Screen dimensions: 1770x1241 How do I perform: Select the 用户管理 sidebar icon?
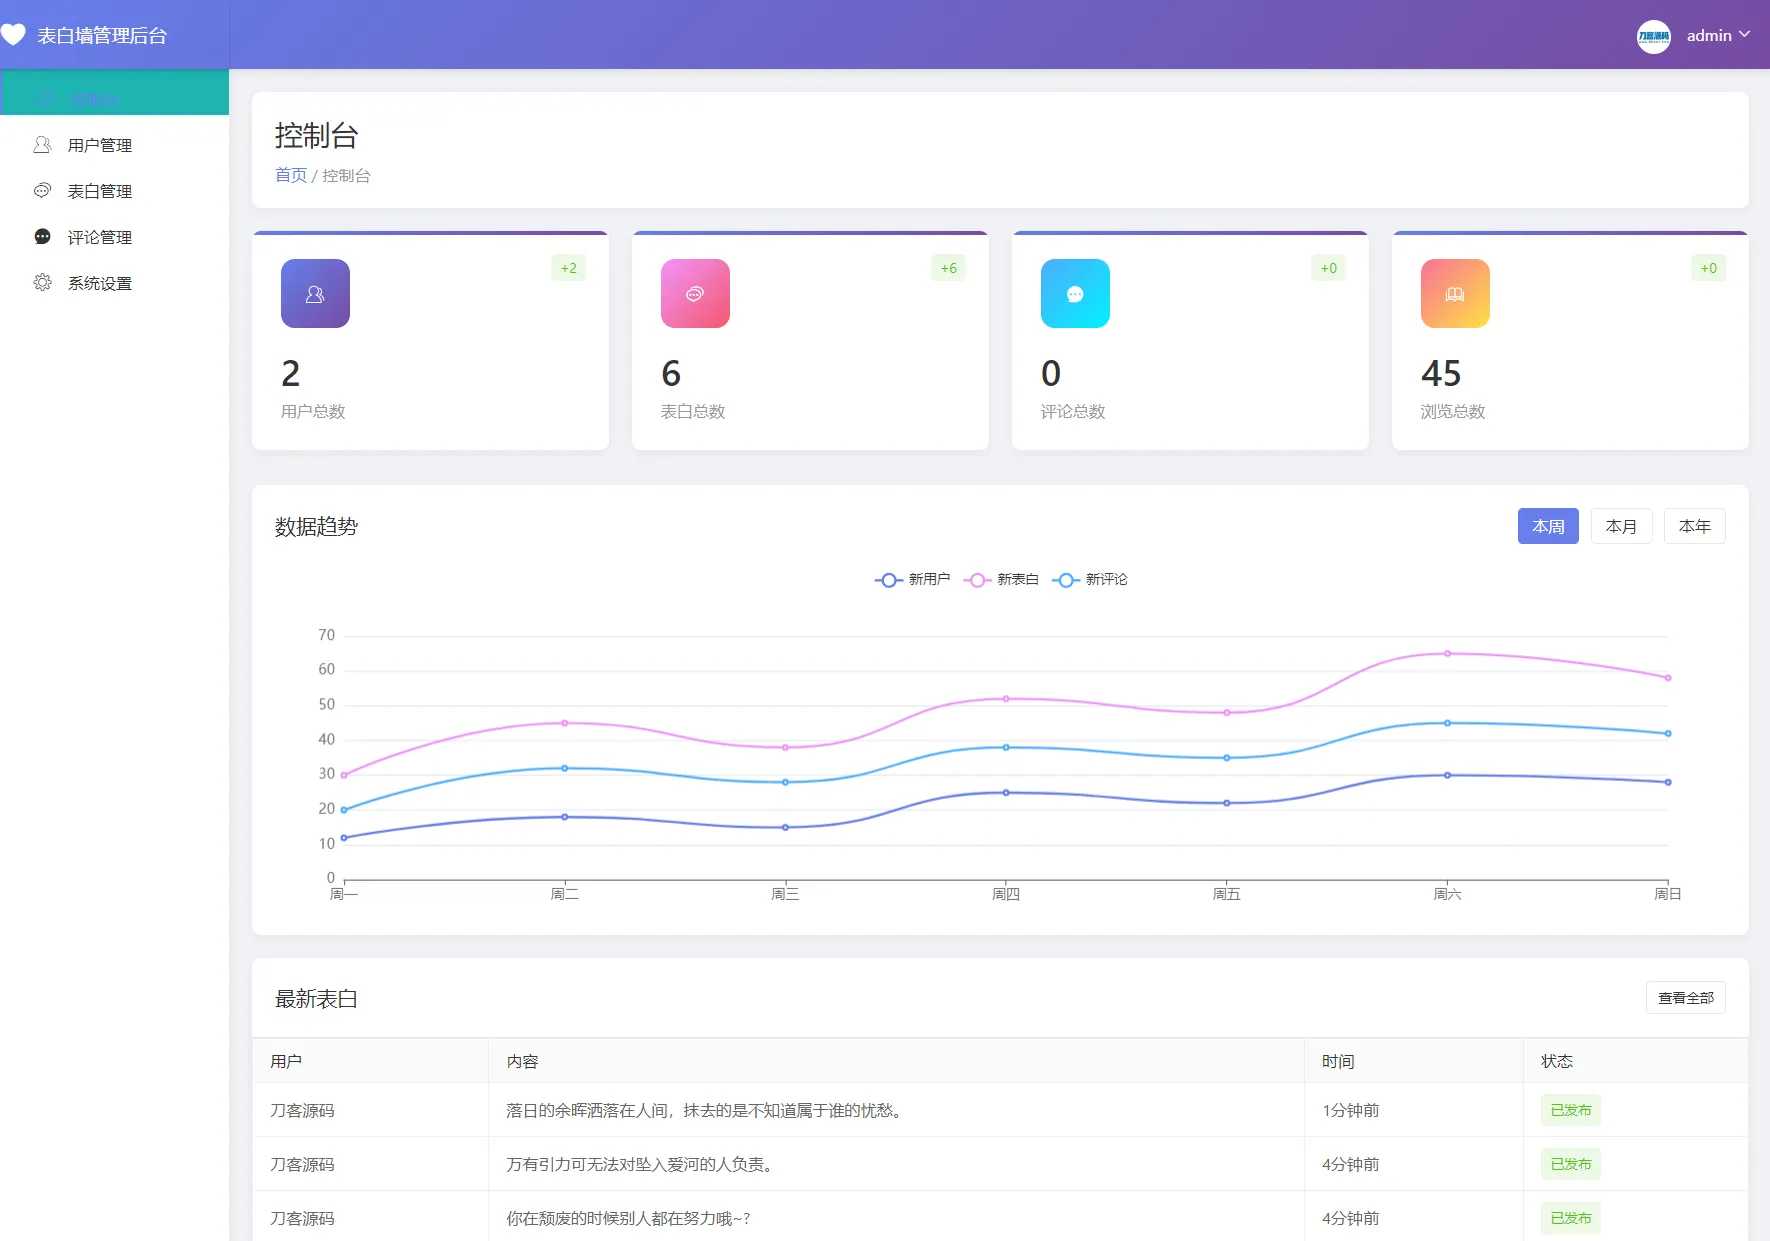(x=43, y=145)
